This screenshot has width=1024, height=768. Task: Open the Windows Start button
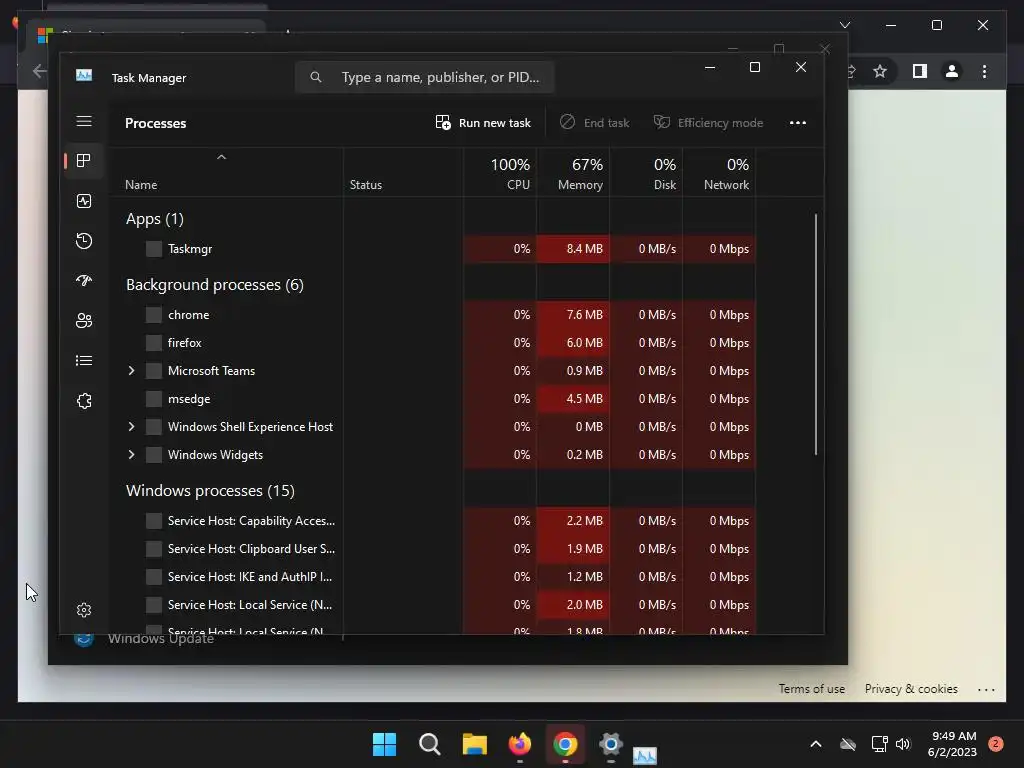click(384, 744)
